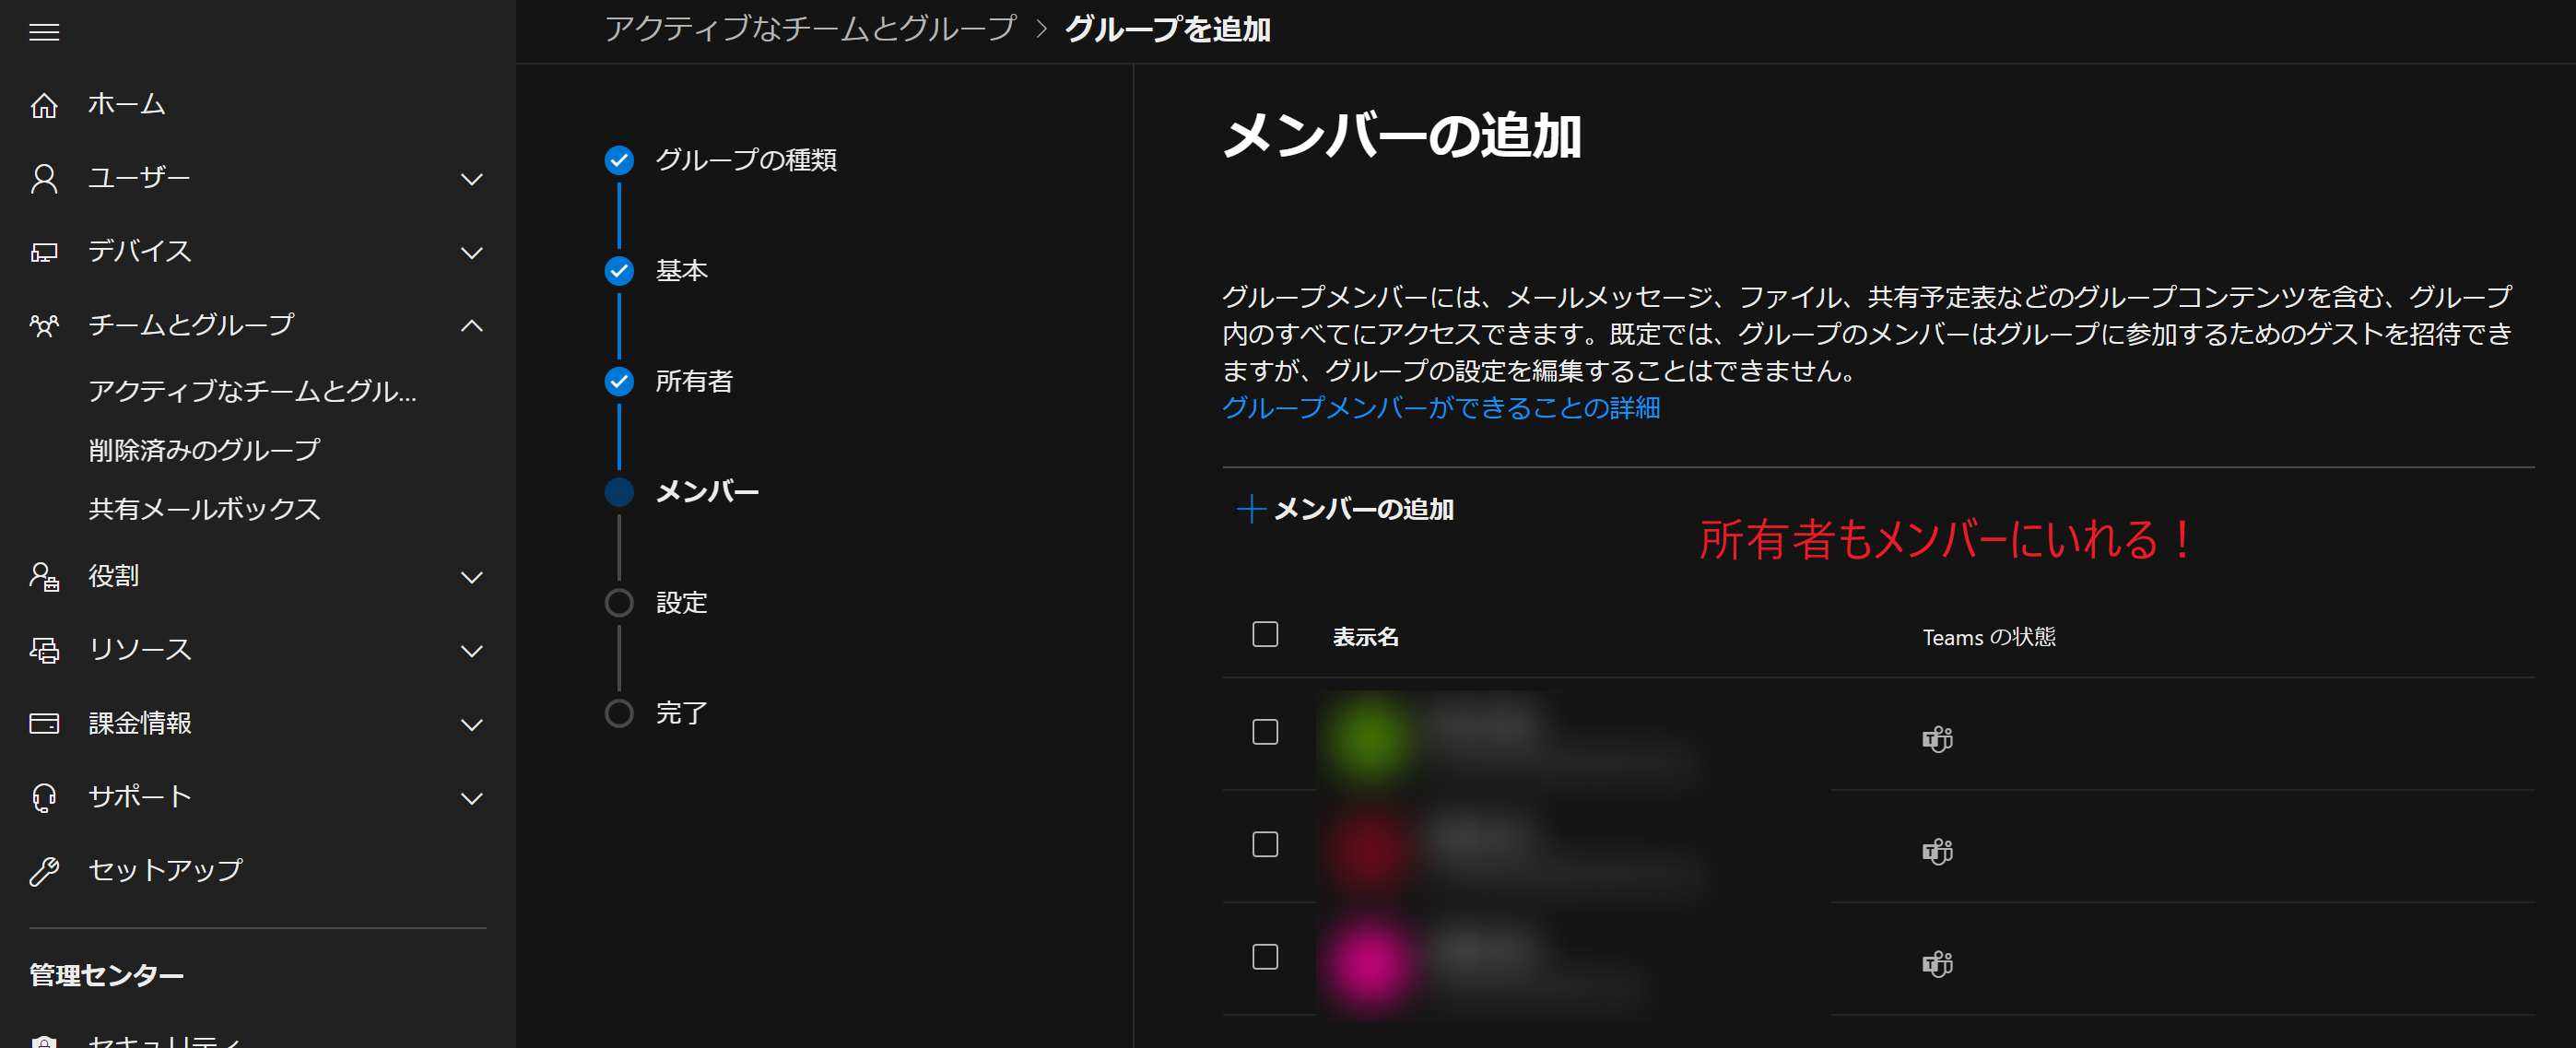Click the メンバーの追加 plus button

click(x=1345, y=509)
